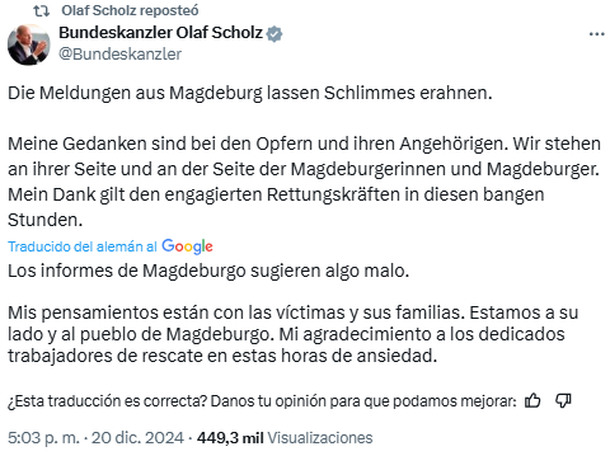Open Olaf Scholz's profile avatar photo

pyautogui.click(x=27, y=43)
